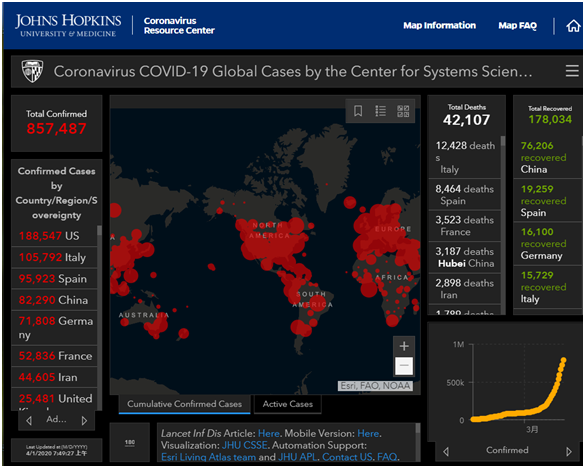Open the FAQ link in footer text
585x468 pixels.
point(387,457)
